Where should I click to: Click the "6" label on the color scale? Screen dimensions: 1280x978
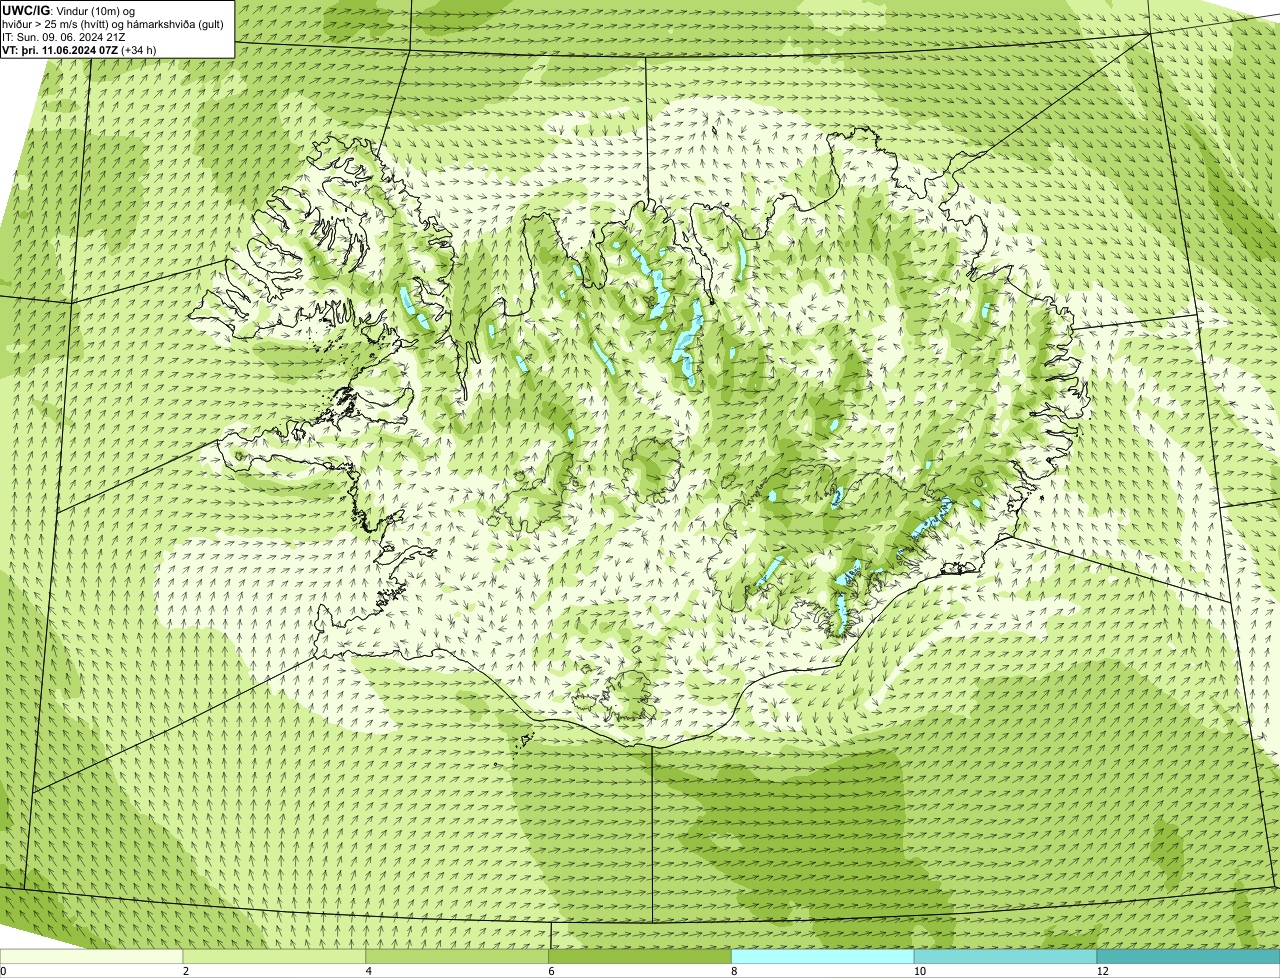551,971
